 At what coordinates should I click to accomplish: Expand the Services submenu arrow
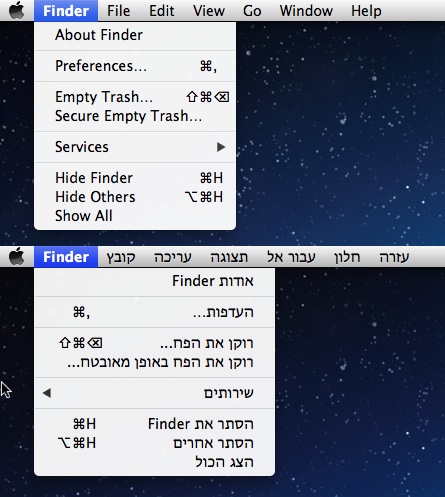tap(221, 147)
